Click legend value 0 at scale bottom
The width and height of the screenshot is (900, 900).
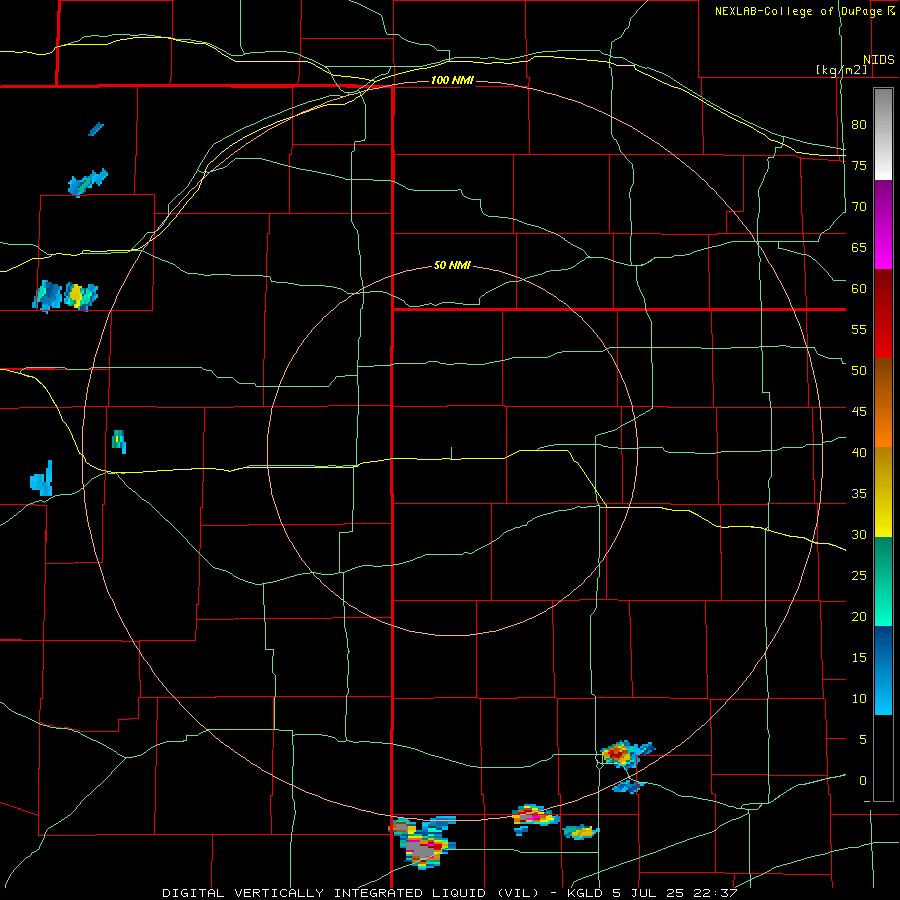point(863,781)
